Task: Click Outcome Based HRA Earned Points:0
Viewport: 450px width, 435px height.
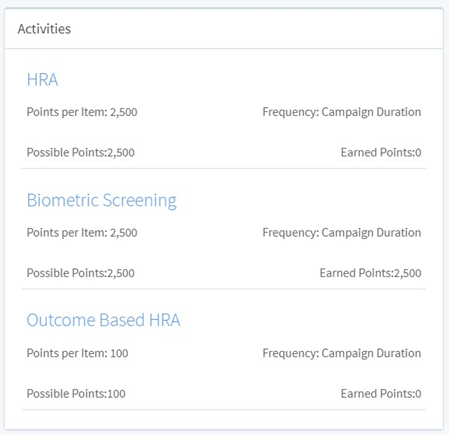Action: (381, 394)
